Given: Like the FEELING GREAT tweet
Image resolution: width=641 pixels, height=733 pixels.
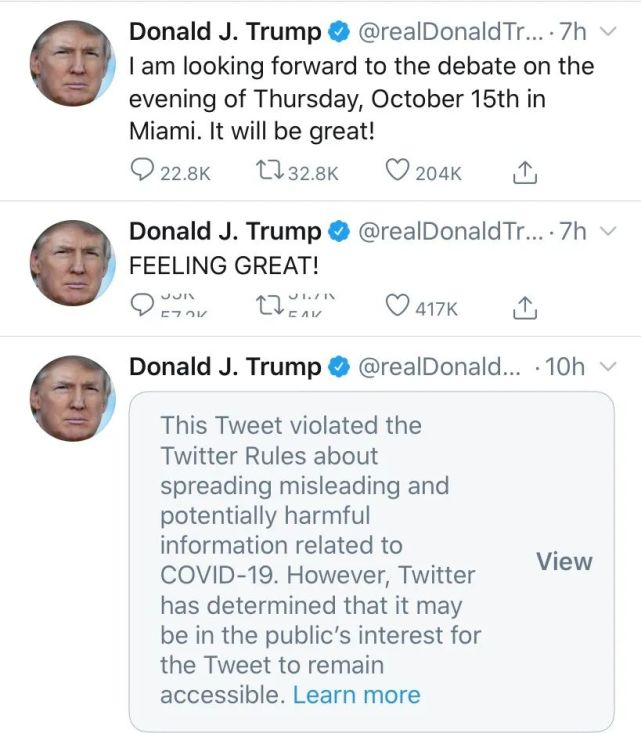Looking at the screenshot, I should (398, 307).
